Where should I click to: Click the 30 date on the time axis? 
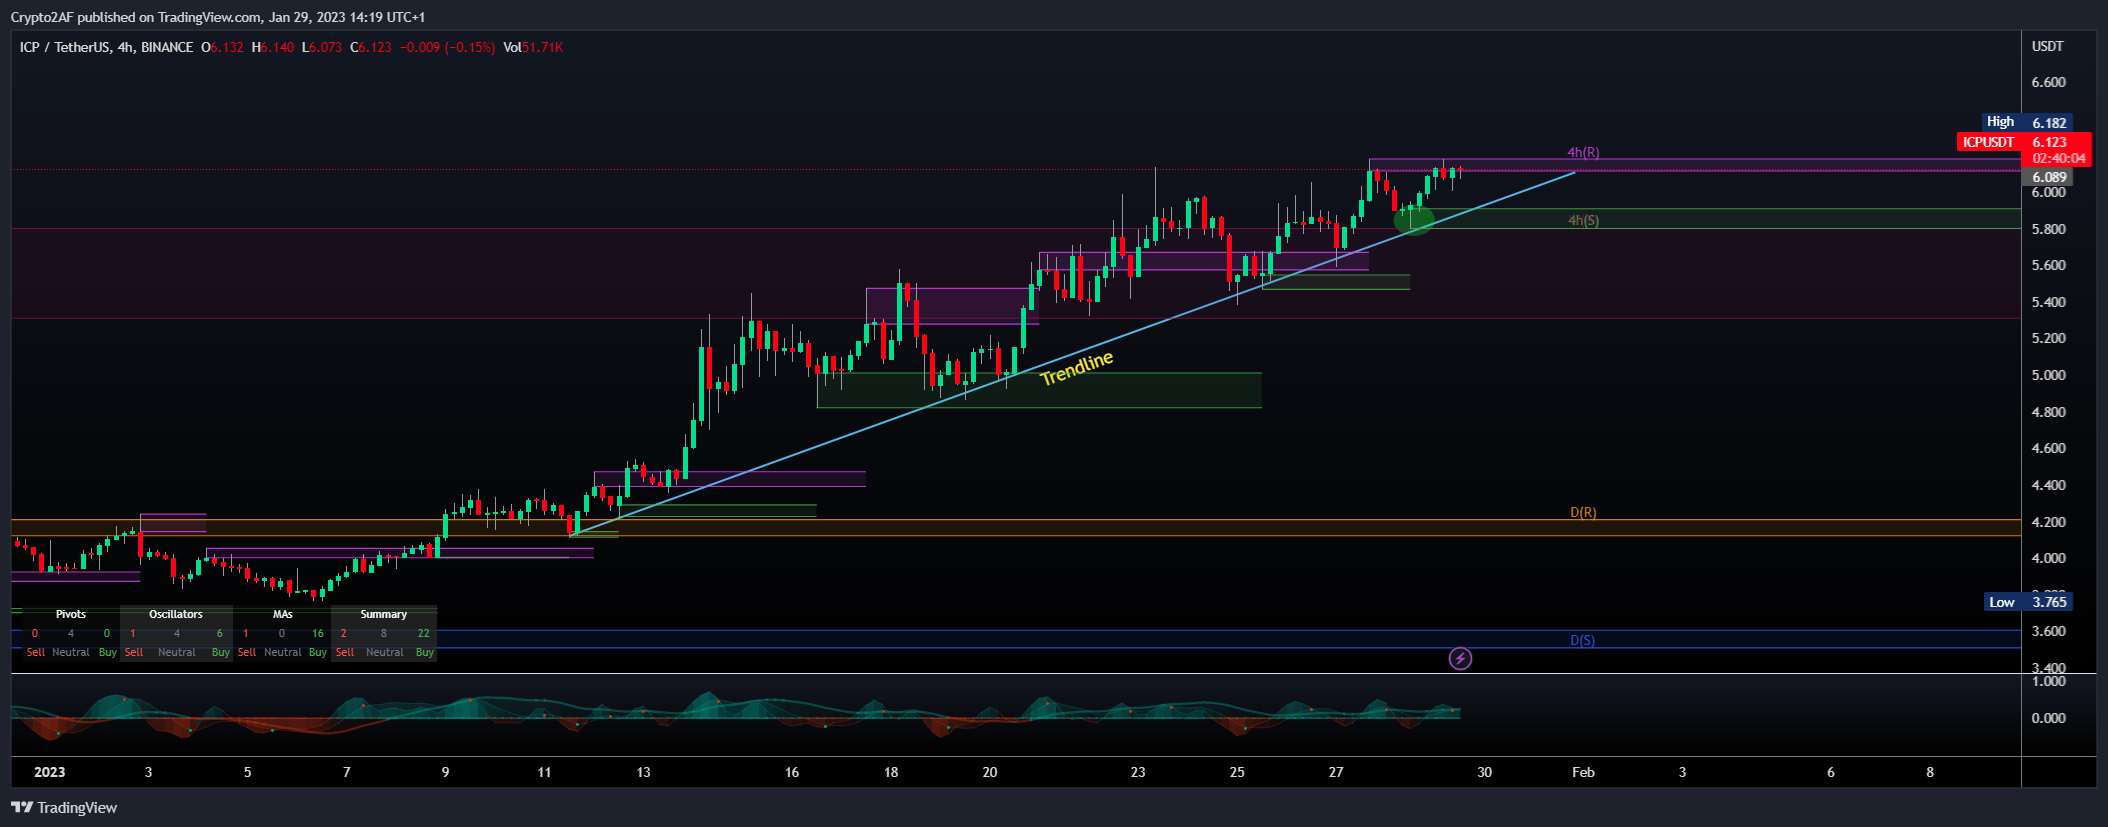click(1484, 772)
